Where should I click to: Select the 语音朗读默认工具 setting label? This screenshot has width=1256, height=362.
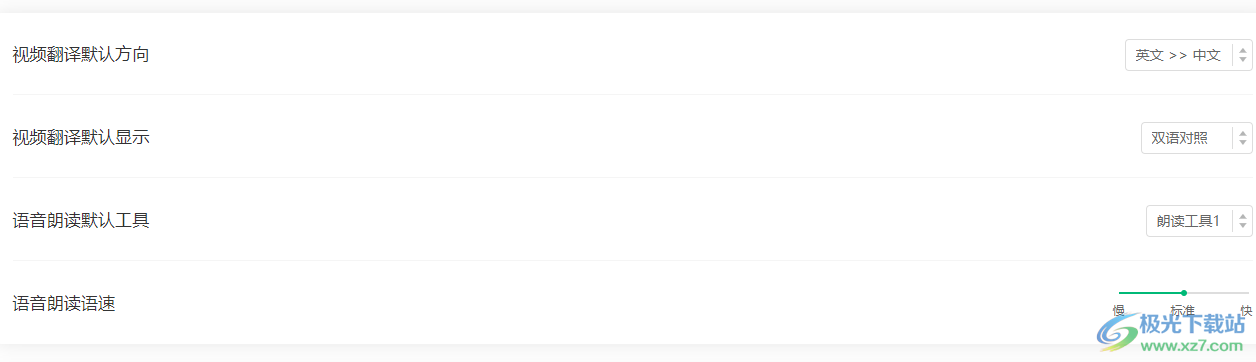pos(81,220)
